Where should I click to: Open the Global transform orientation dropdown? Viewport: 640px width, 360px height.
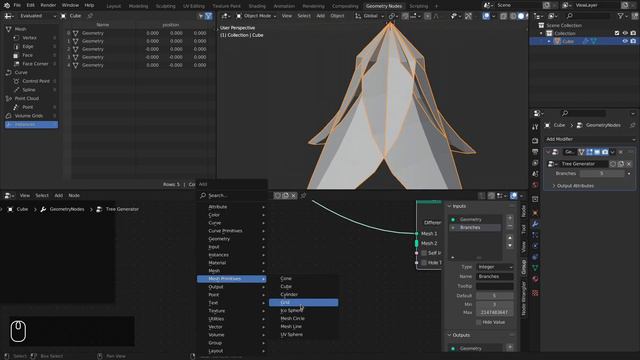coord(369,16)
